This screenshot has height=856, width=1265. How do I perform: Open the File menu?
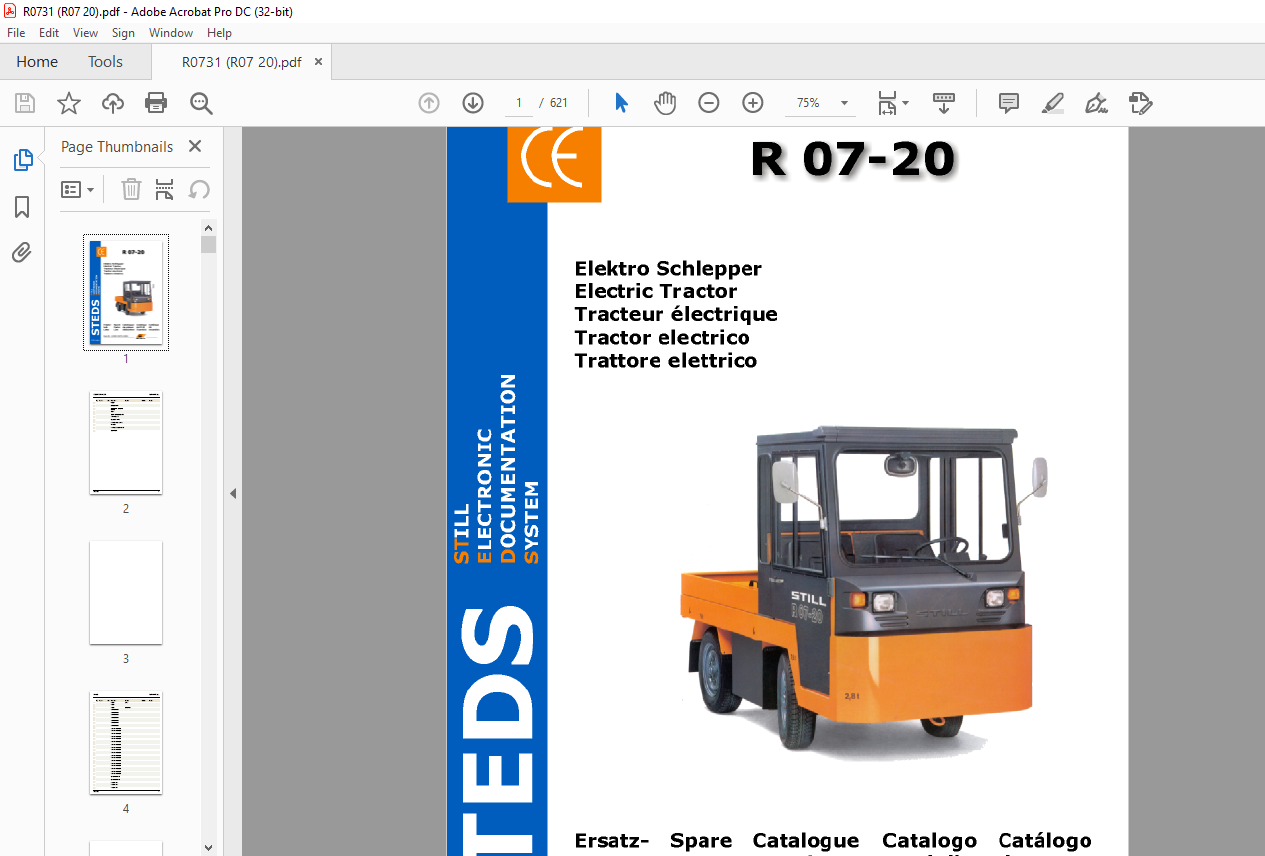(x=16, y=33)
